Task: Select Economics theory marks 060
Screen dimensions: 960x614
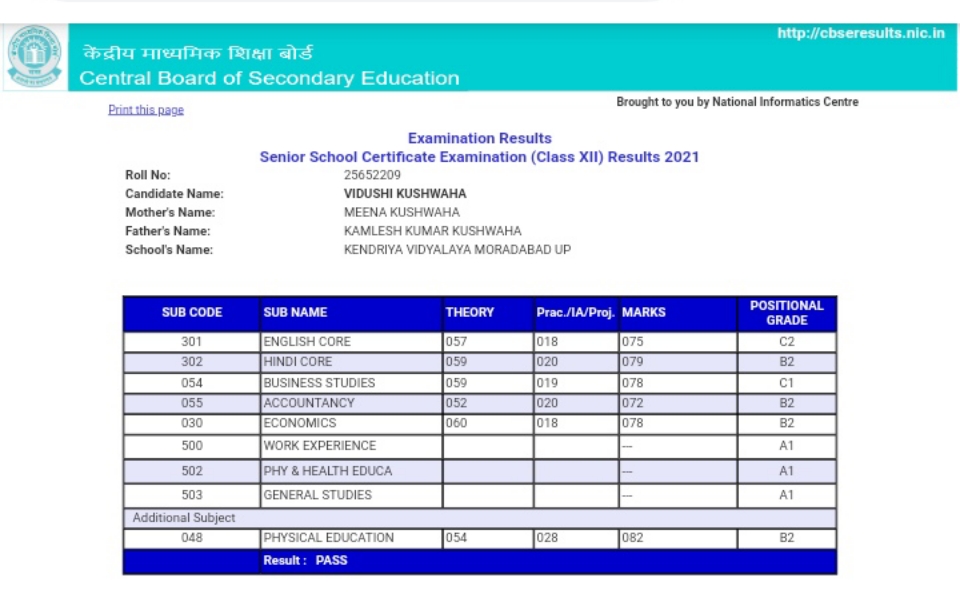Action: pyautogui.click(x=456, y=423)
